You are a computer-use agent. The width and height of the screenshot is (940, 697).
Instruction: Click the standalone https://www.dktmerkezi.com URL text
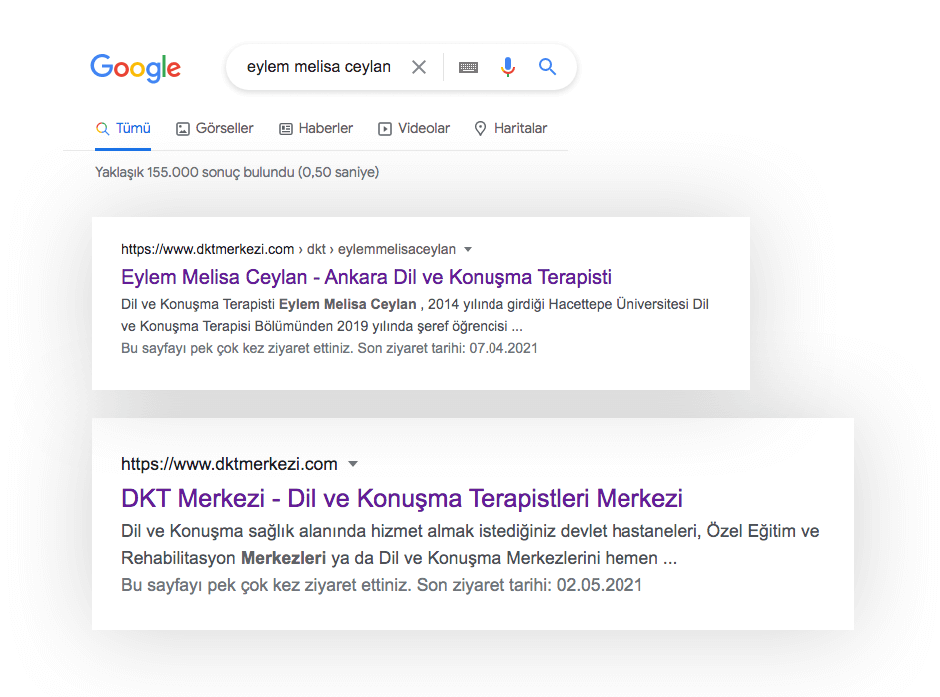click(229, 464)
